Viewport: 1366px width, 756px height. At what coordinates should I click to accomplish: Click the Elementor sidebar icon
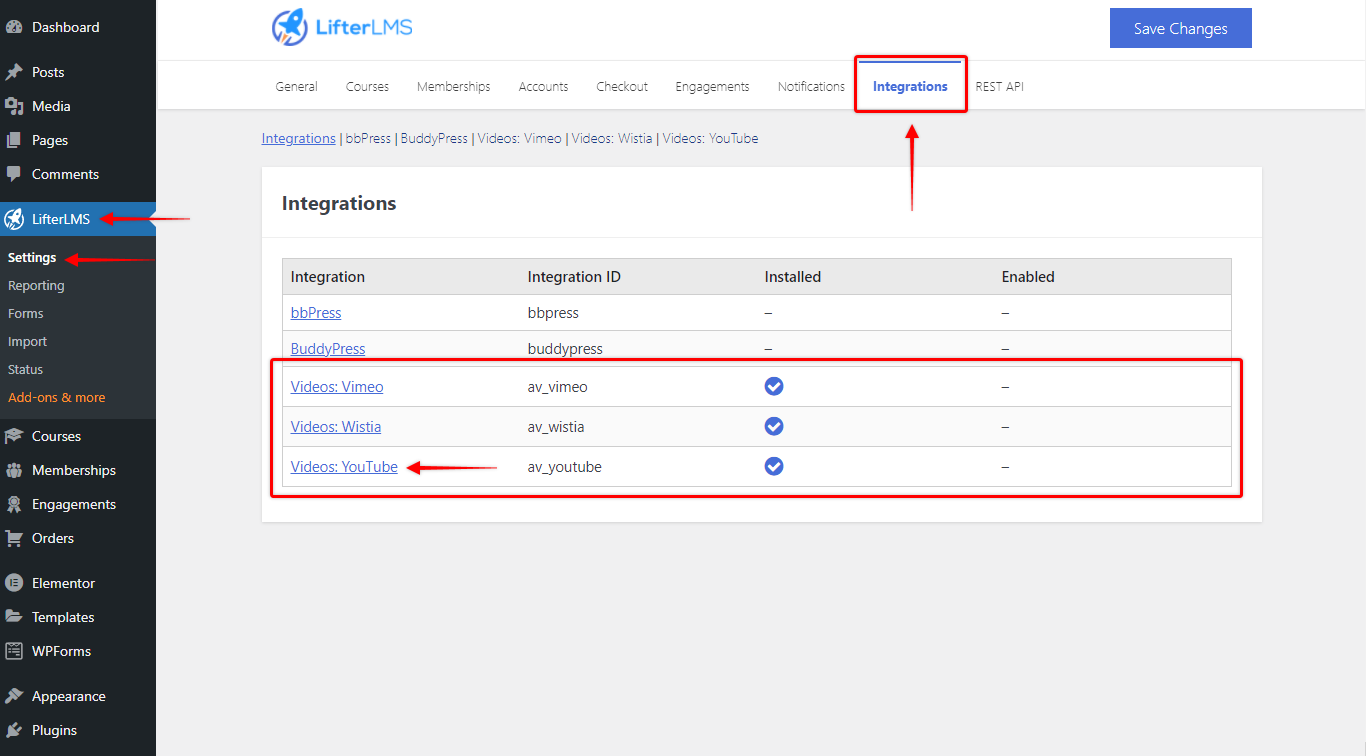point(14,583)
